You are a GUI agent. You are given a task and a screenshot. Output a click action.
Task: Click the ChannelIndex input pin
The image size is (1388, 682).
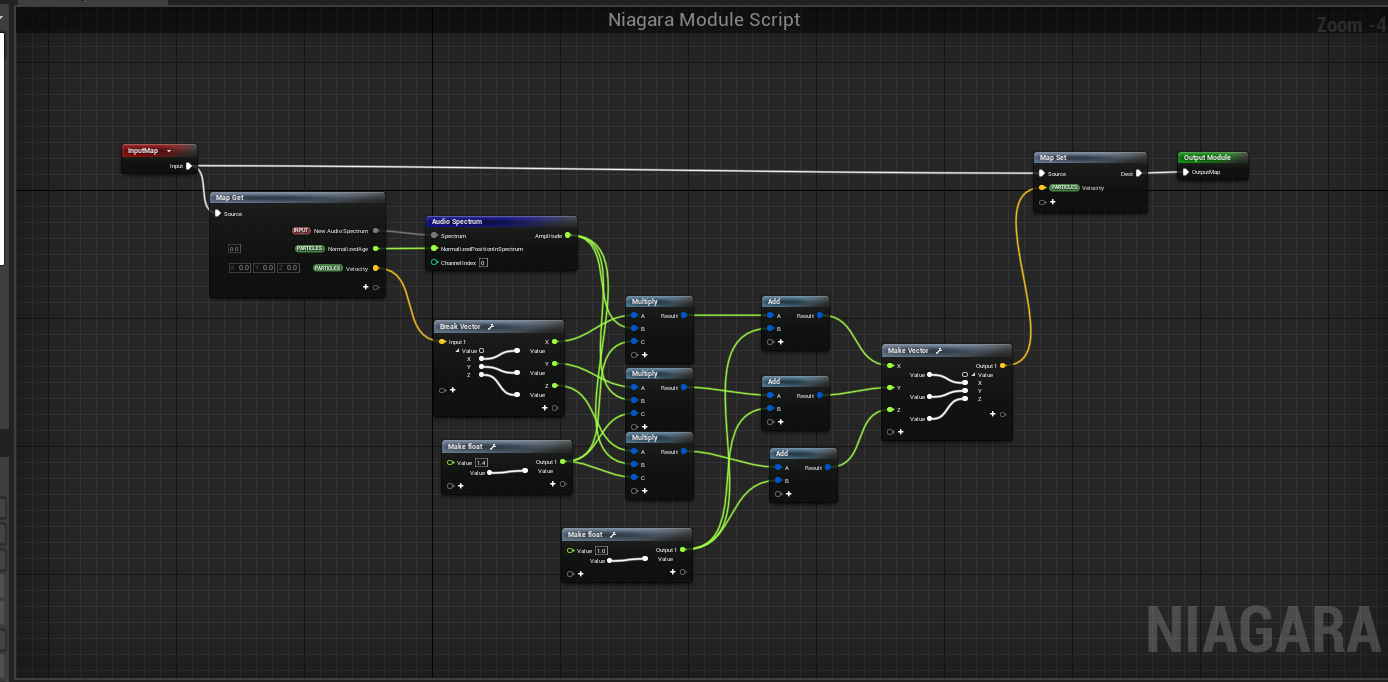pos(434,262)
